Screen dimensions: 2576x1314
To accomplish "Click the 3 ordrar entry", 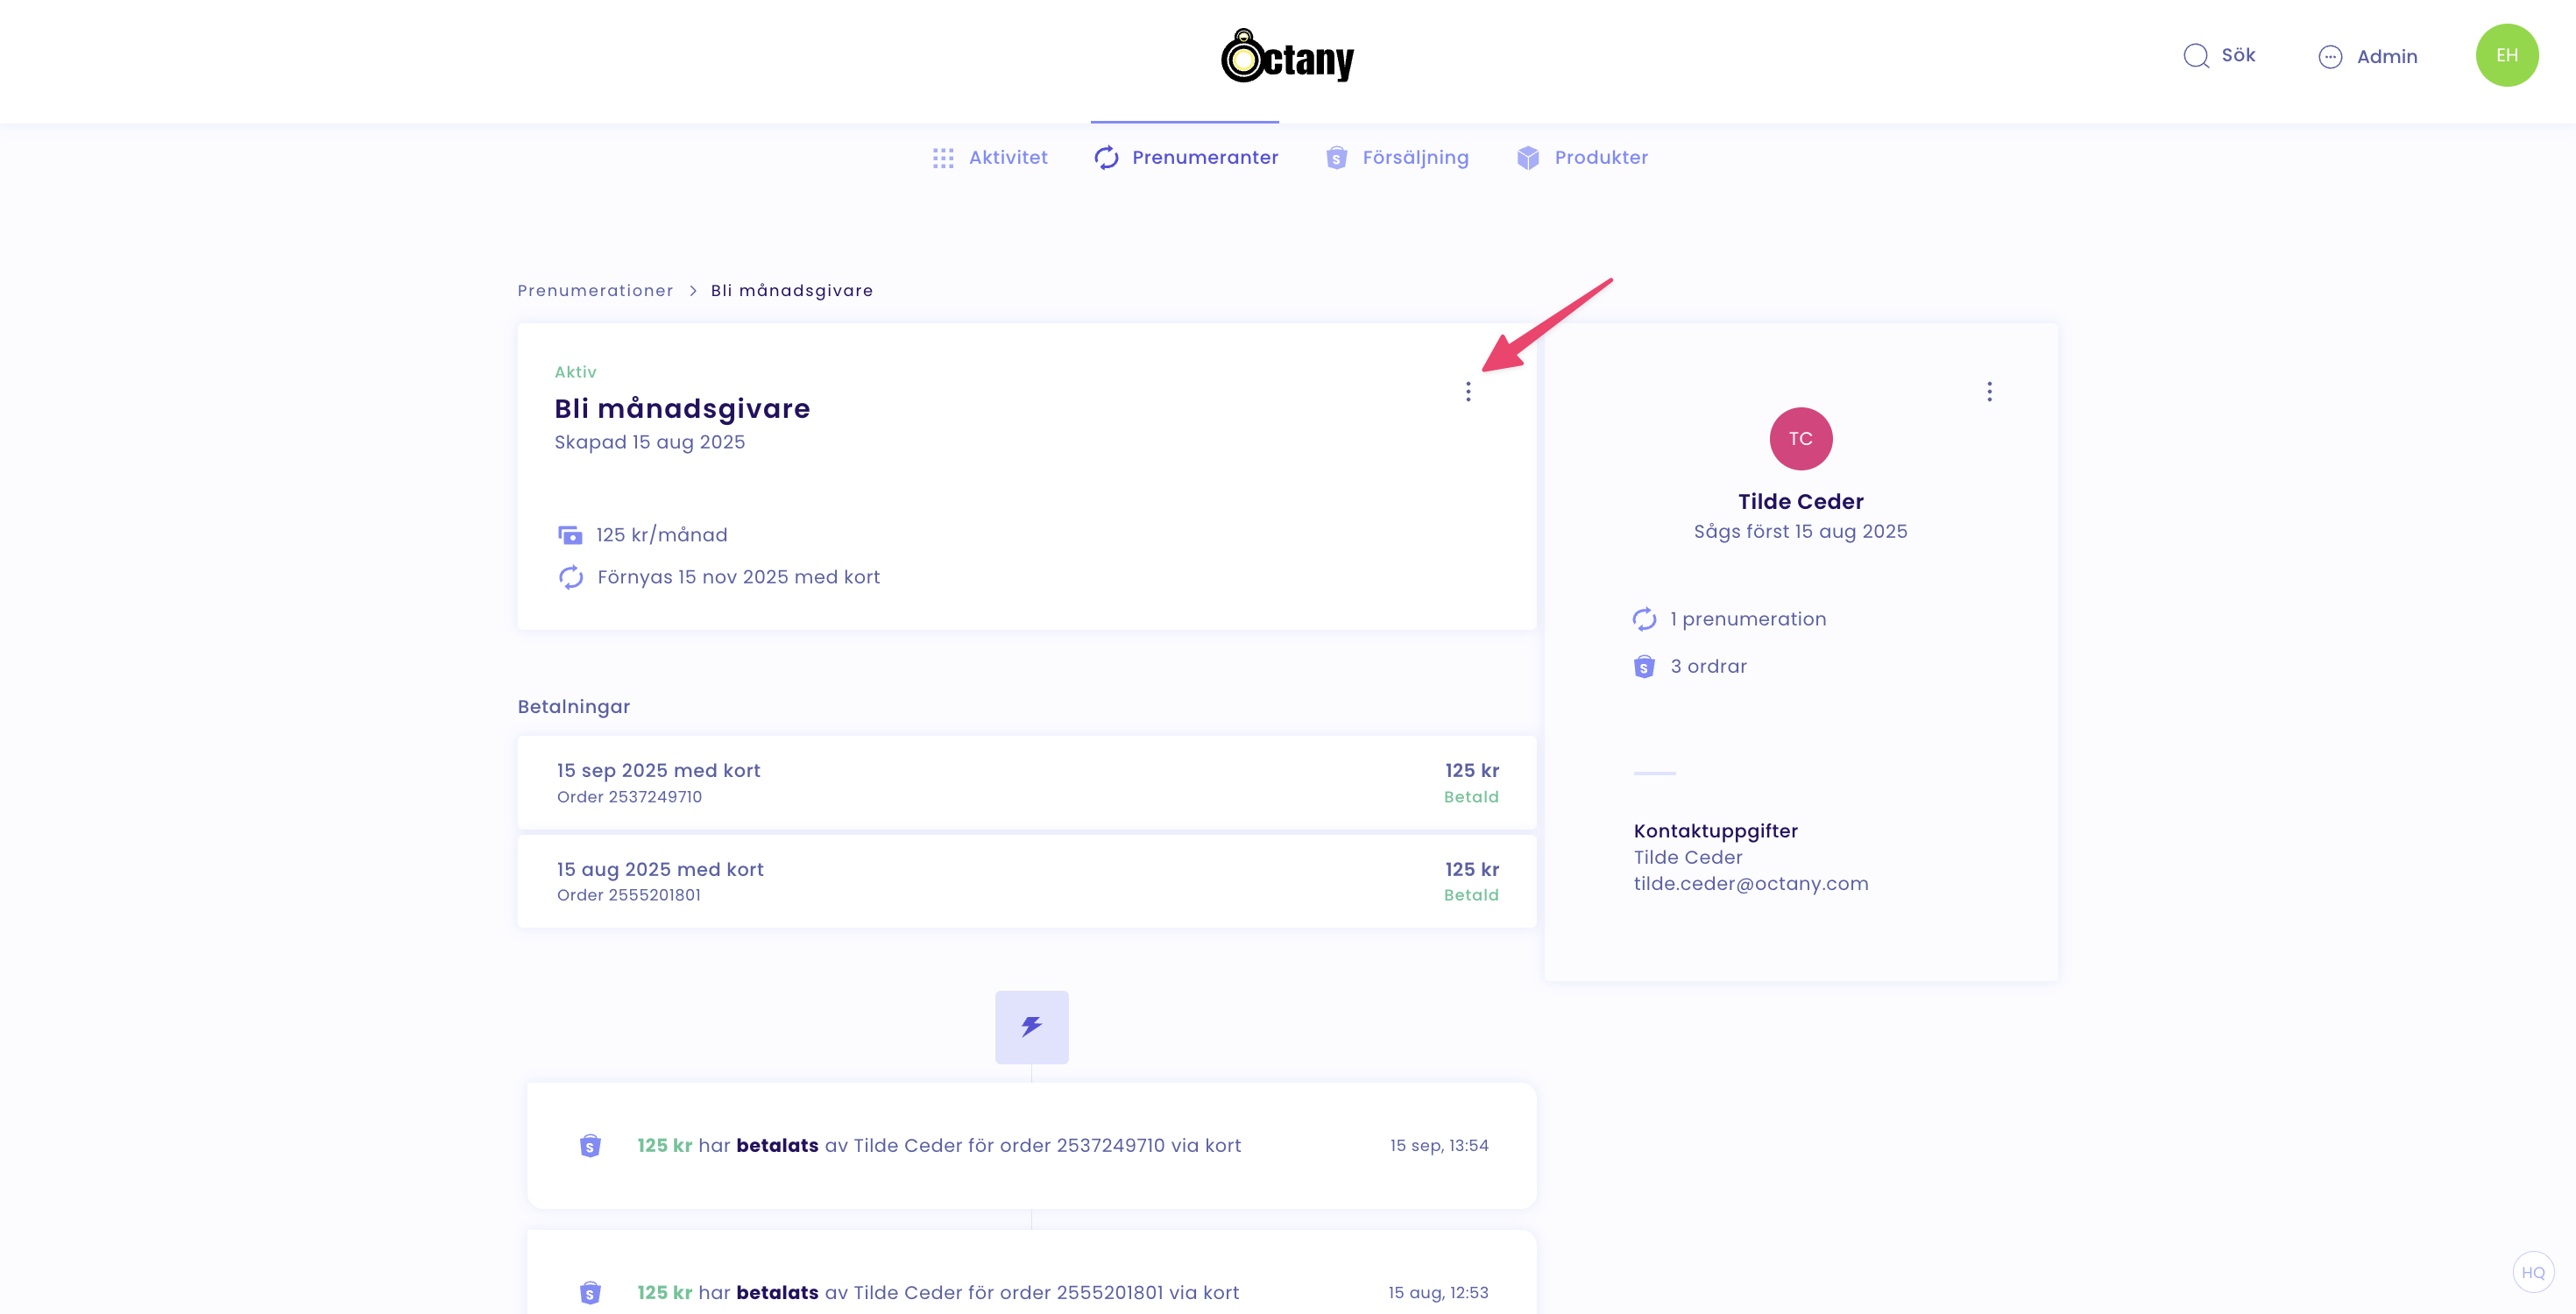I will pyautogui.click(x=1707, y=666).
